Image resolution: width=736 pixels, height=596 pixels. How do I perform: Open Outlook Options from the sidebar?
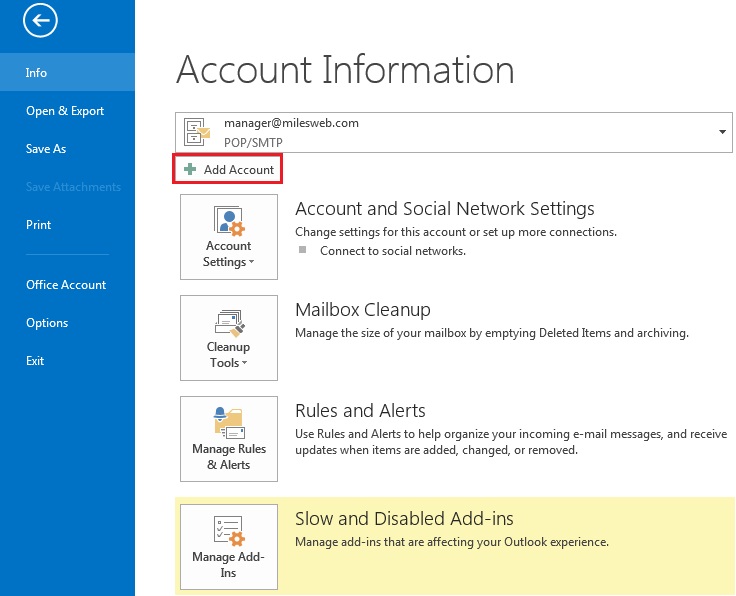pyautogui.click(x=47, y=323)
